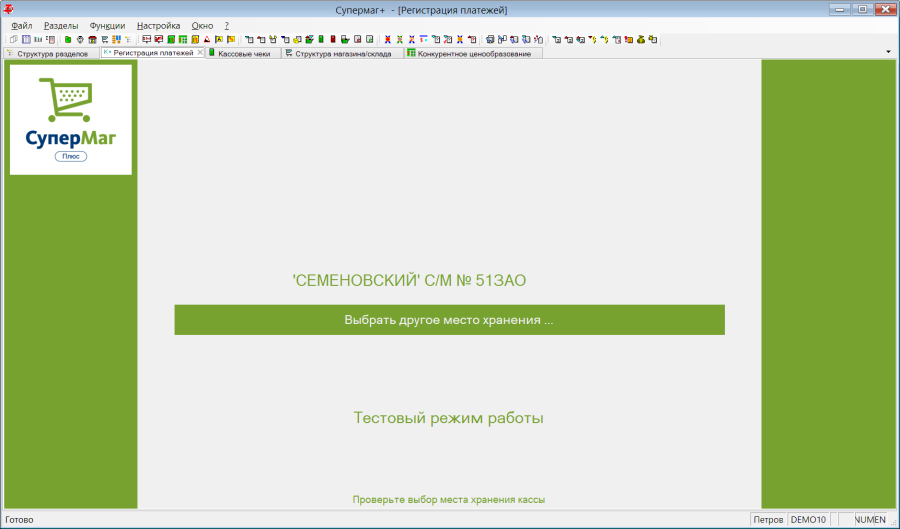Click the shopping cart toolbar icon

104,40
